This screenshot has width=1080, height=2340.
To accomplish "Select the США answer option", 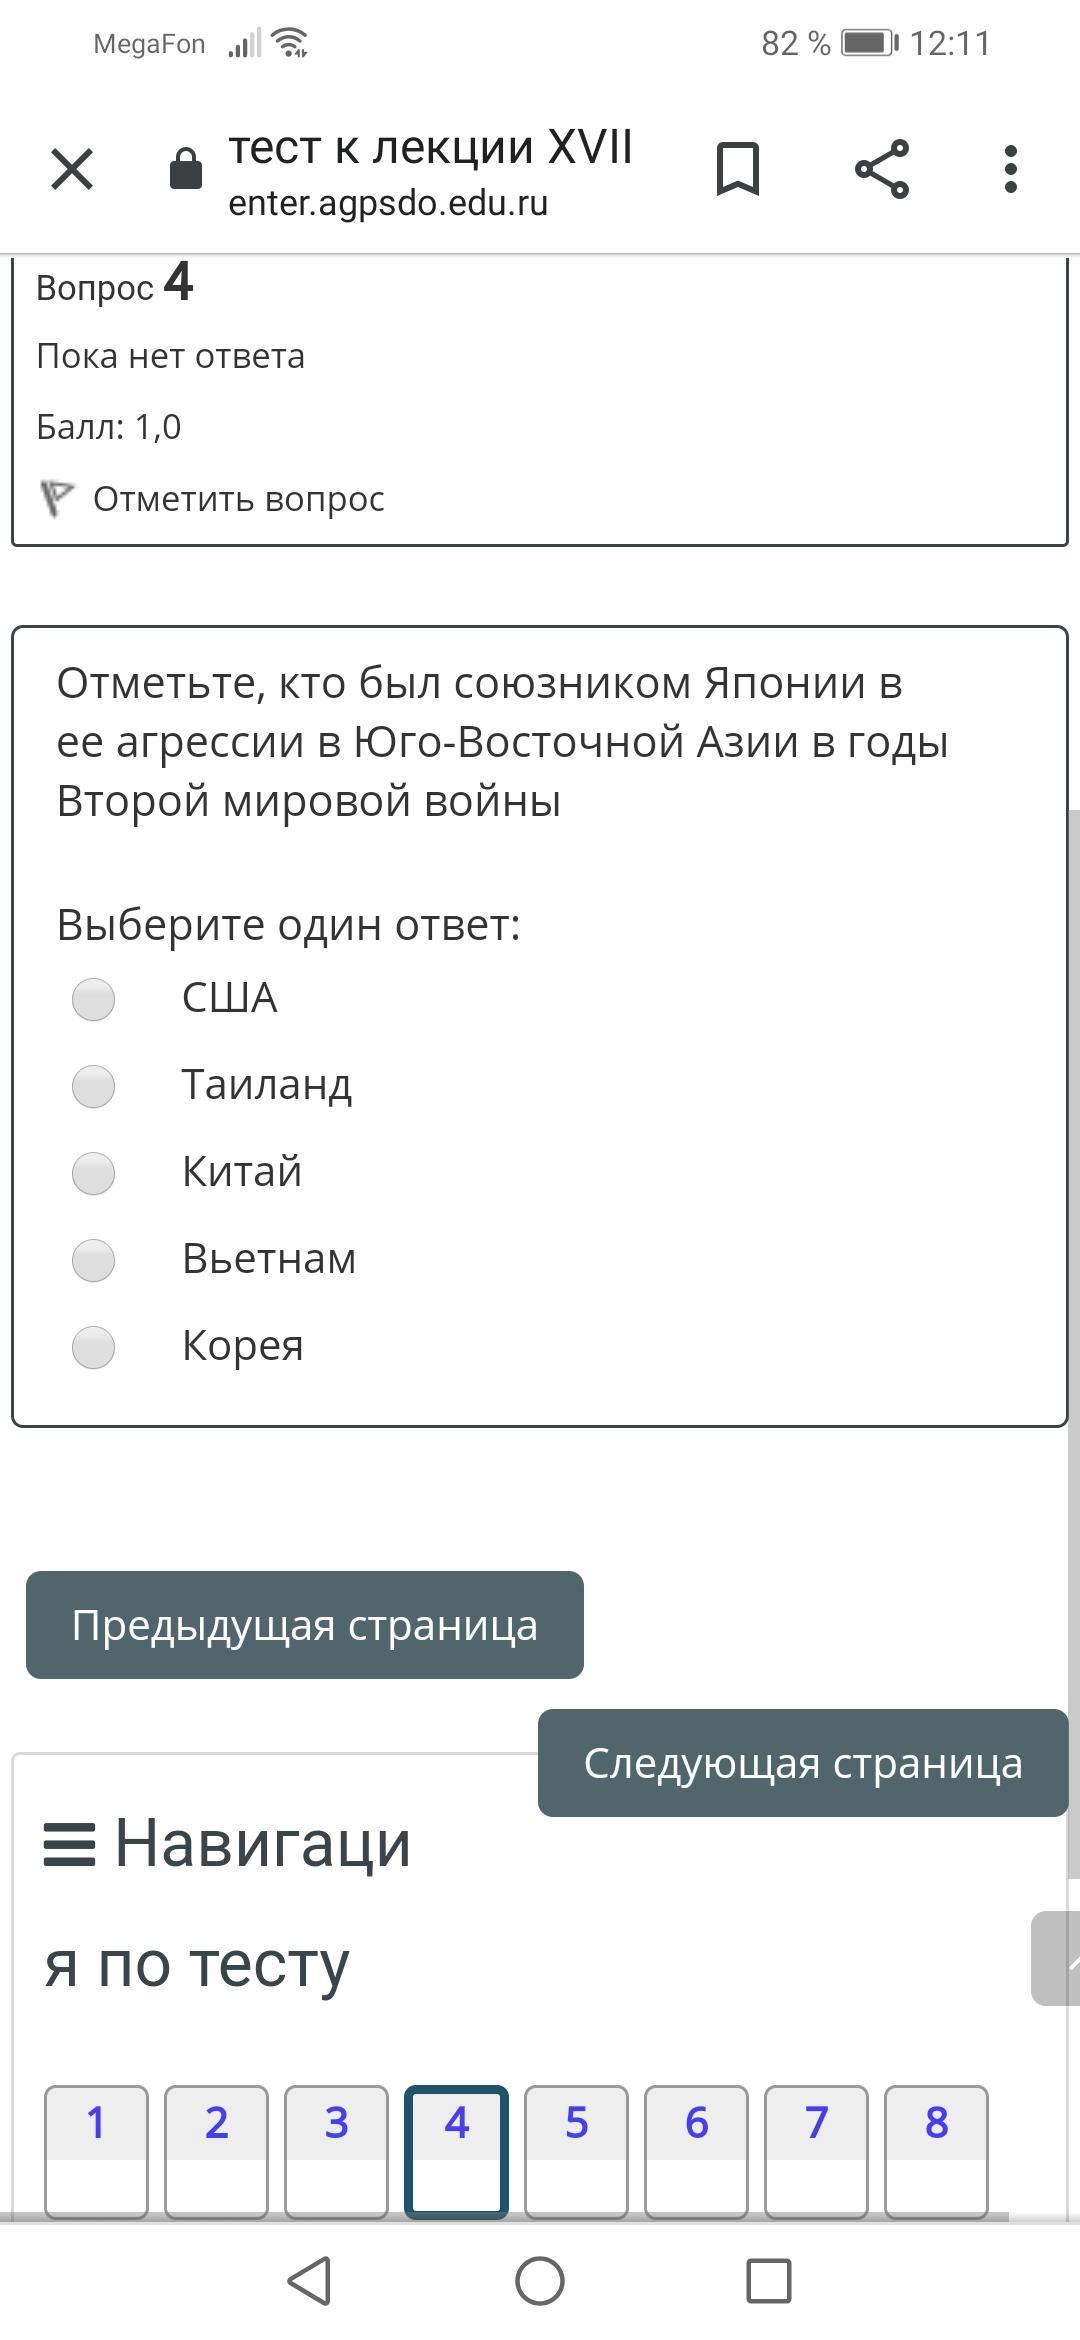I will (x=94, y=999).
